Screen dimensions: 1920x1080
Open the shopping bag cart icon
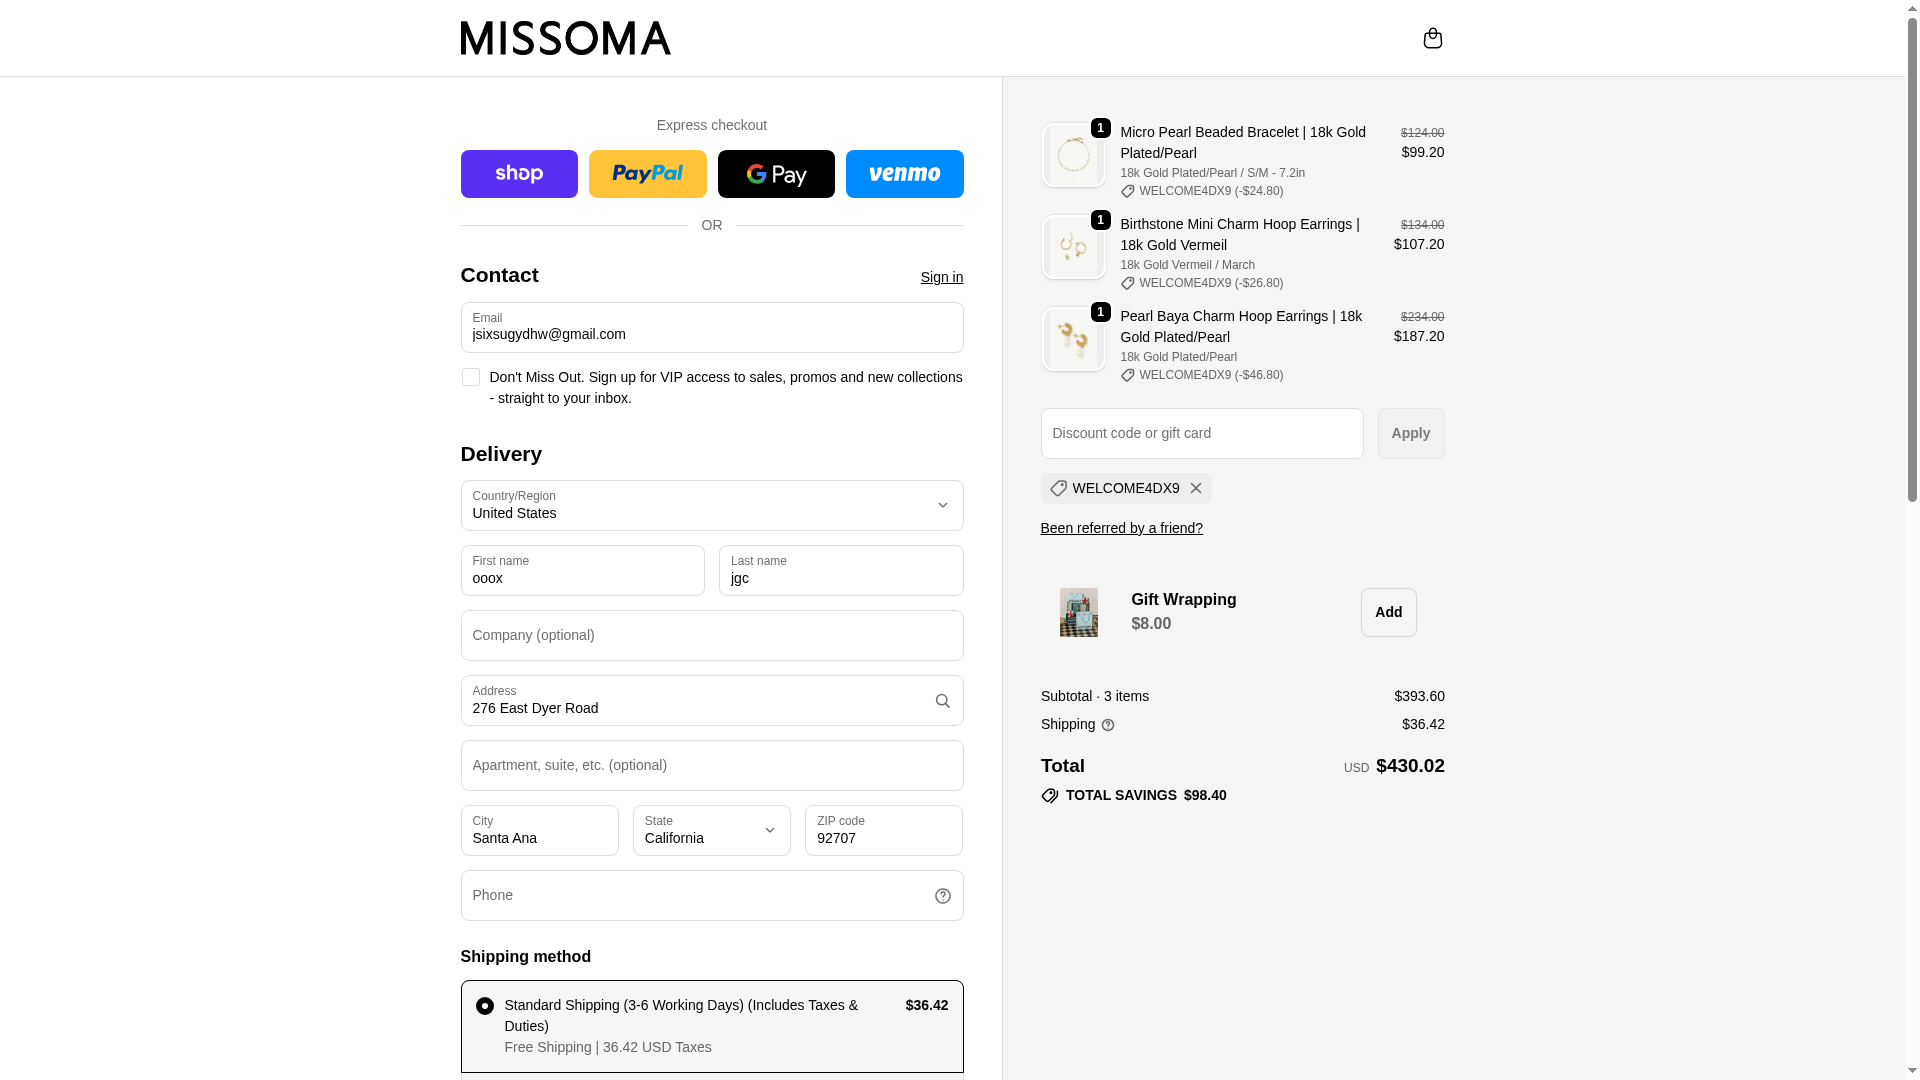point(1432,38)
